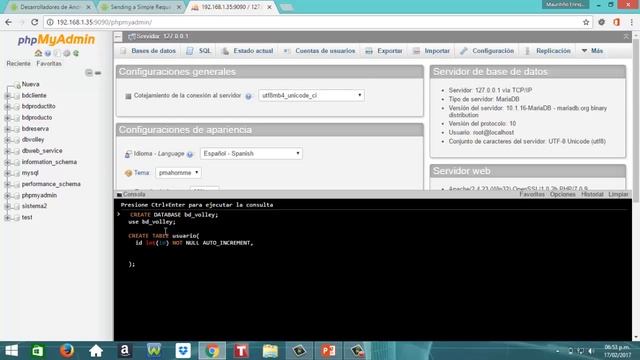Open the Estado actual tab
The image size is (640, 360).
pyautogui.click(x=248, y=51)
